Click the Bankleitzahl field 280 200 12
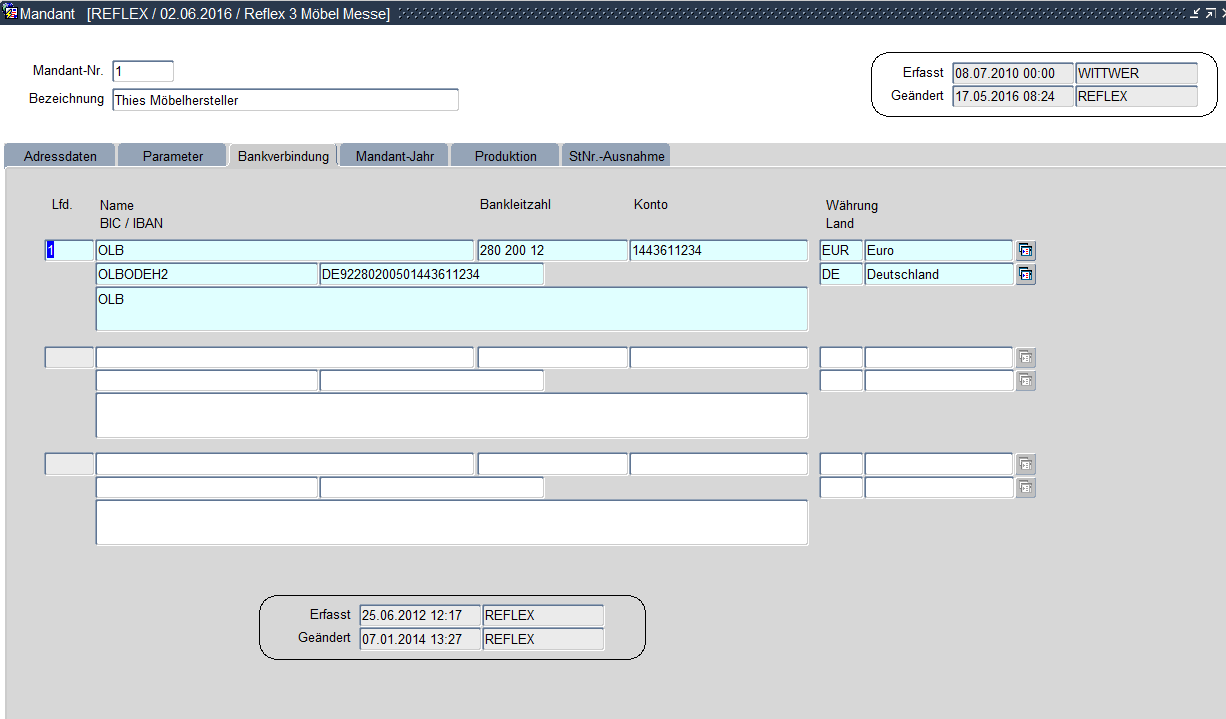Screen dimensions: 1226x719 click(x=552, y=251)
